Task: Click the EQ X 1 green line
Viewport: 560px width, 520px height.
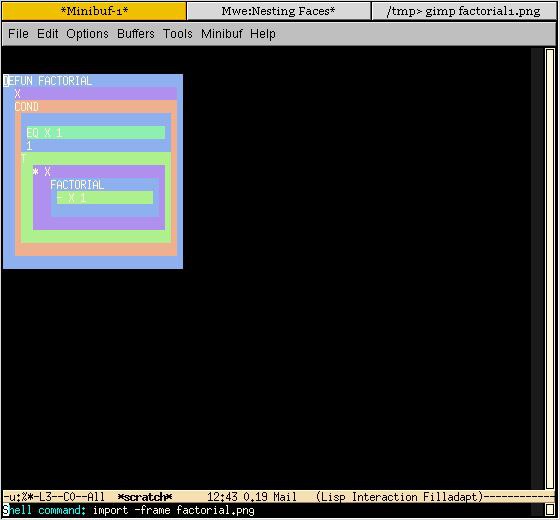Action: pyautogui.click(x=96, y=132)
